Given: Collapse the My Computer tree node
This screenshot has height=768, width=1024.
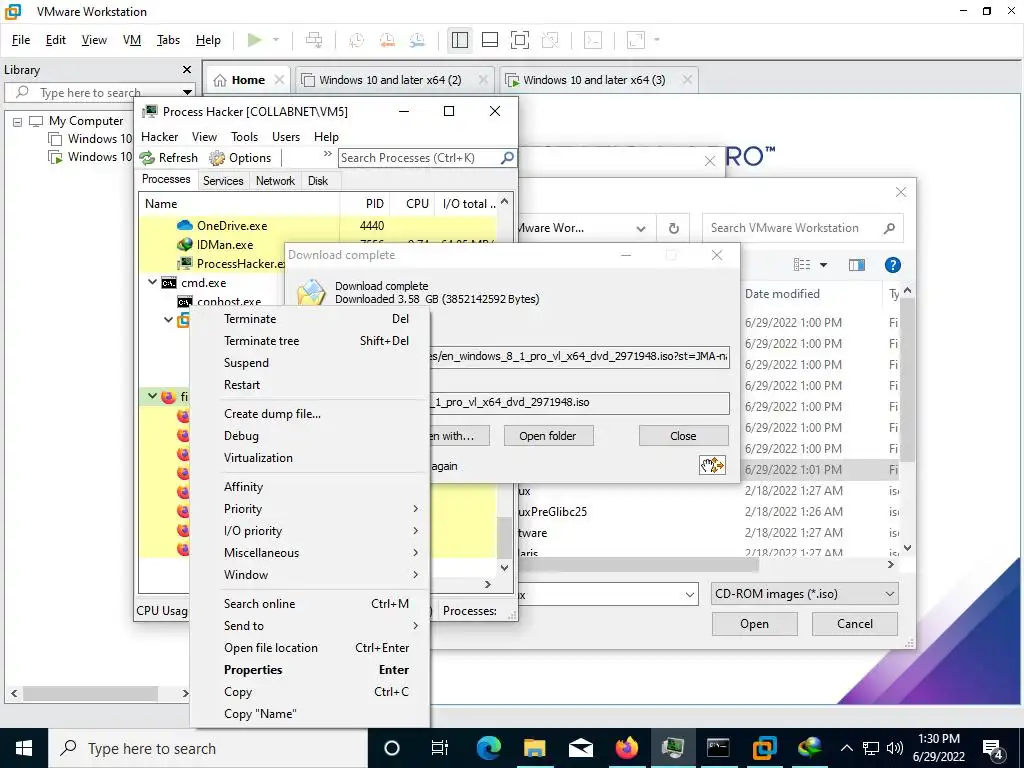Looking at the screenshot, I should tap(18, 122).
